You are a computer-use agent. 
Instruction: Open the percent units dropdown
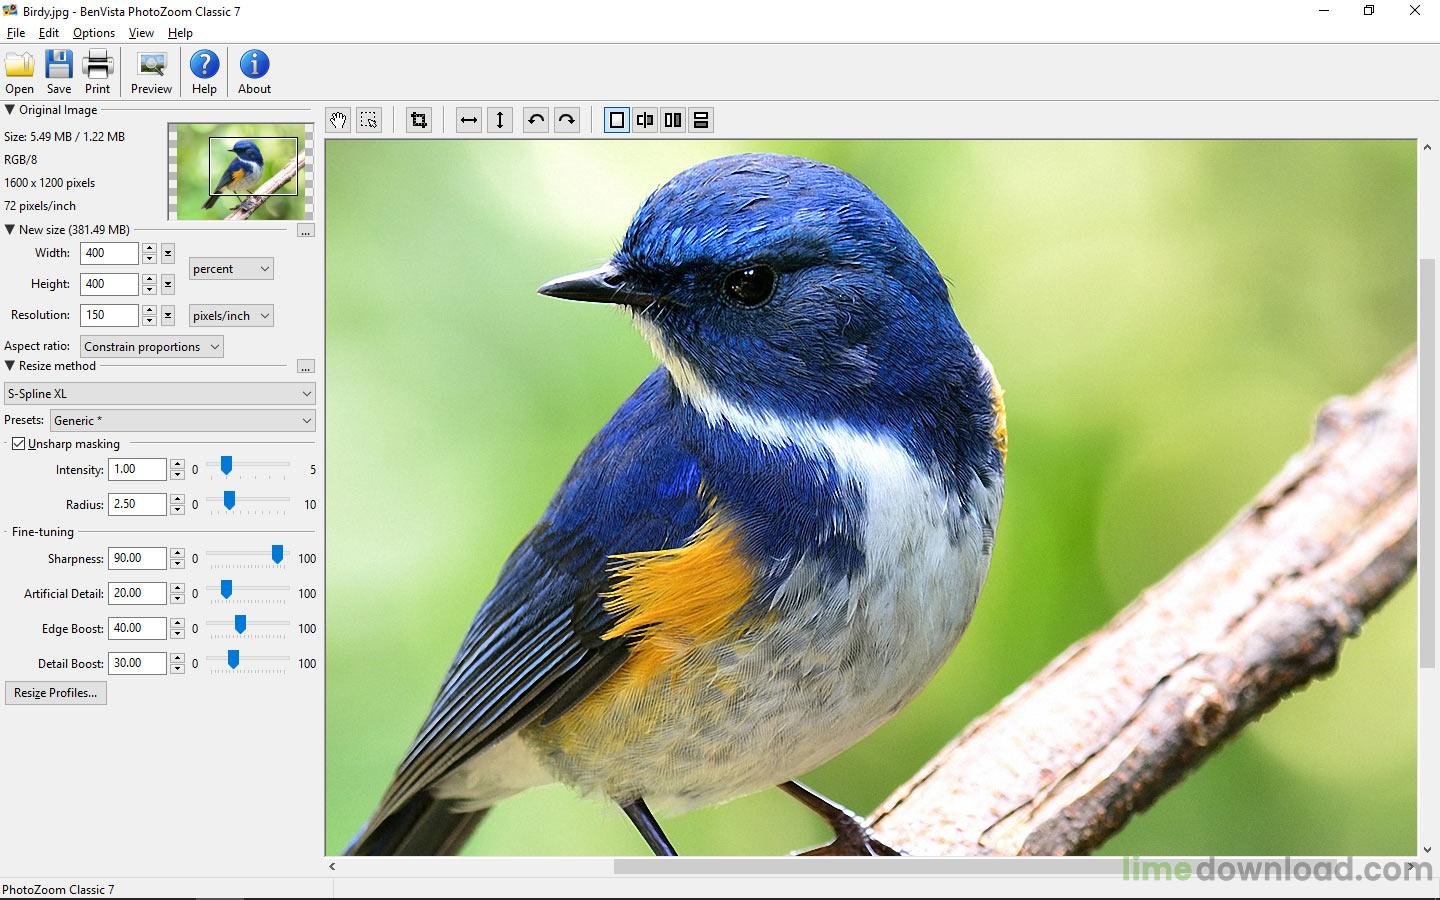231,269
